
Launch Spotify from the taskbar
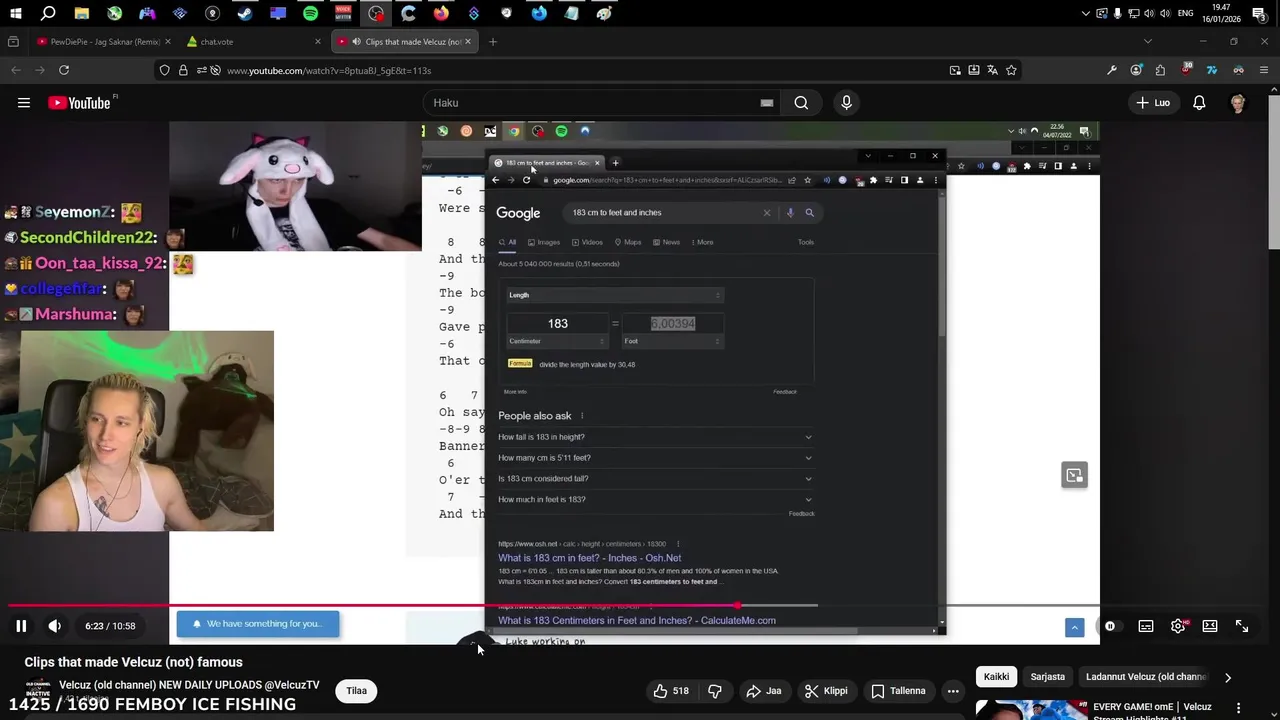point(310,14)
